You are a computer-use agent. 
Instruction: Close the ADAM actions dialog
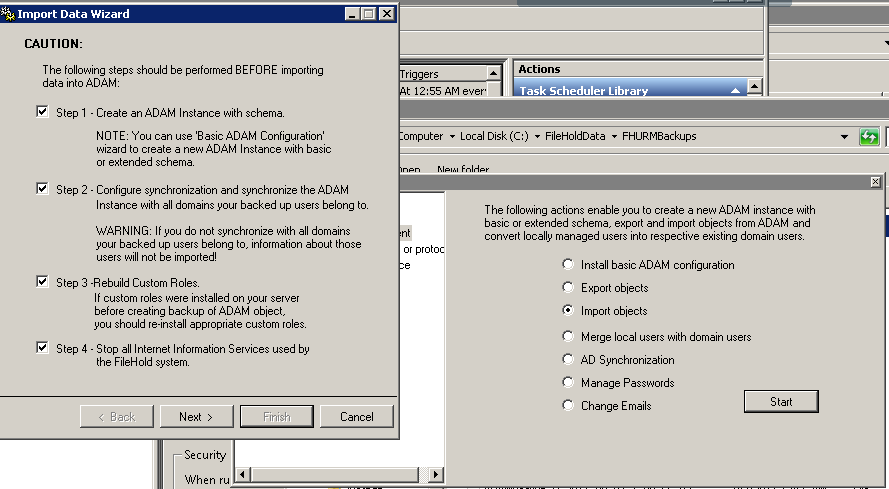(875, 182)
